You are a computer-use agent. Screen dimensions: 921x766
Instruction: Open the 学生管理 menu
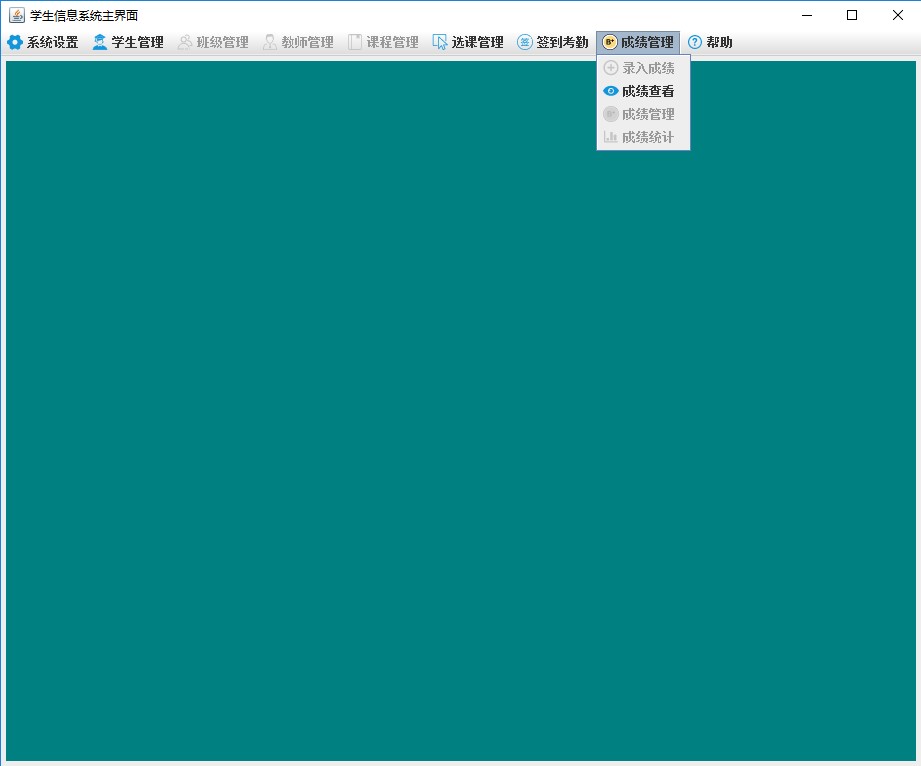pos(128,42)
